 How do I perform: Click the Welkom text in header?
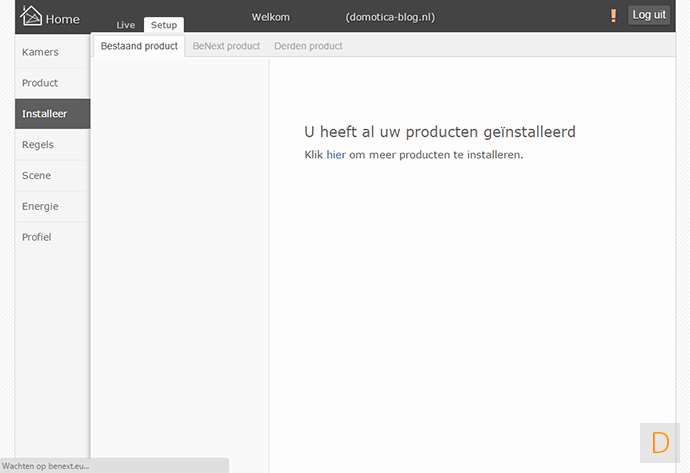pos(270,17)
